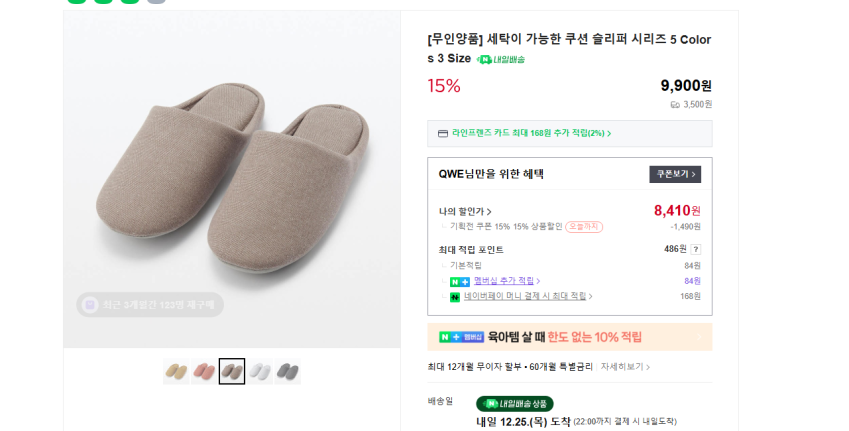Select the beige slipper color thumbnail
Viewport: 849px width, 431px height.
tap(176, 372)
